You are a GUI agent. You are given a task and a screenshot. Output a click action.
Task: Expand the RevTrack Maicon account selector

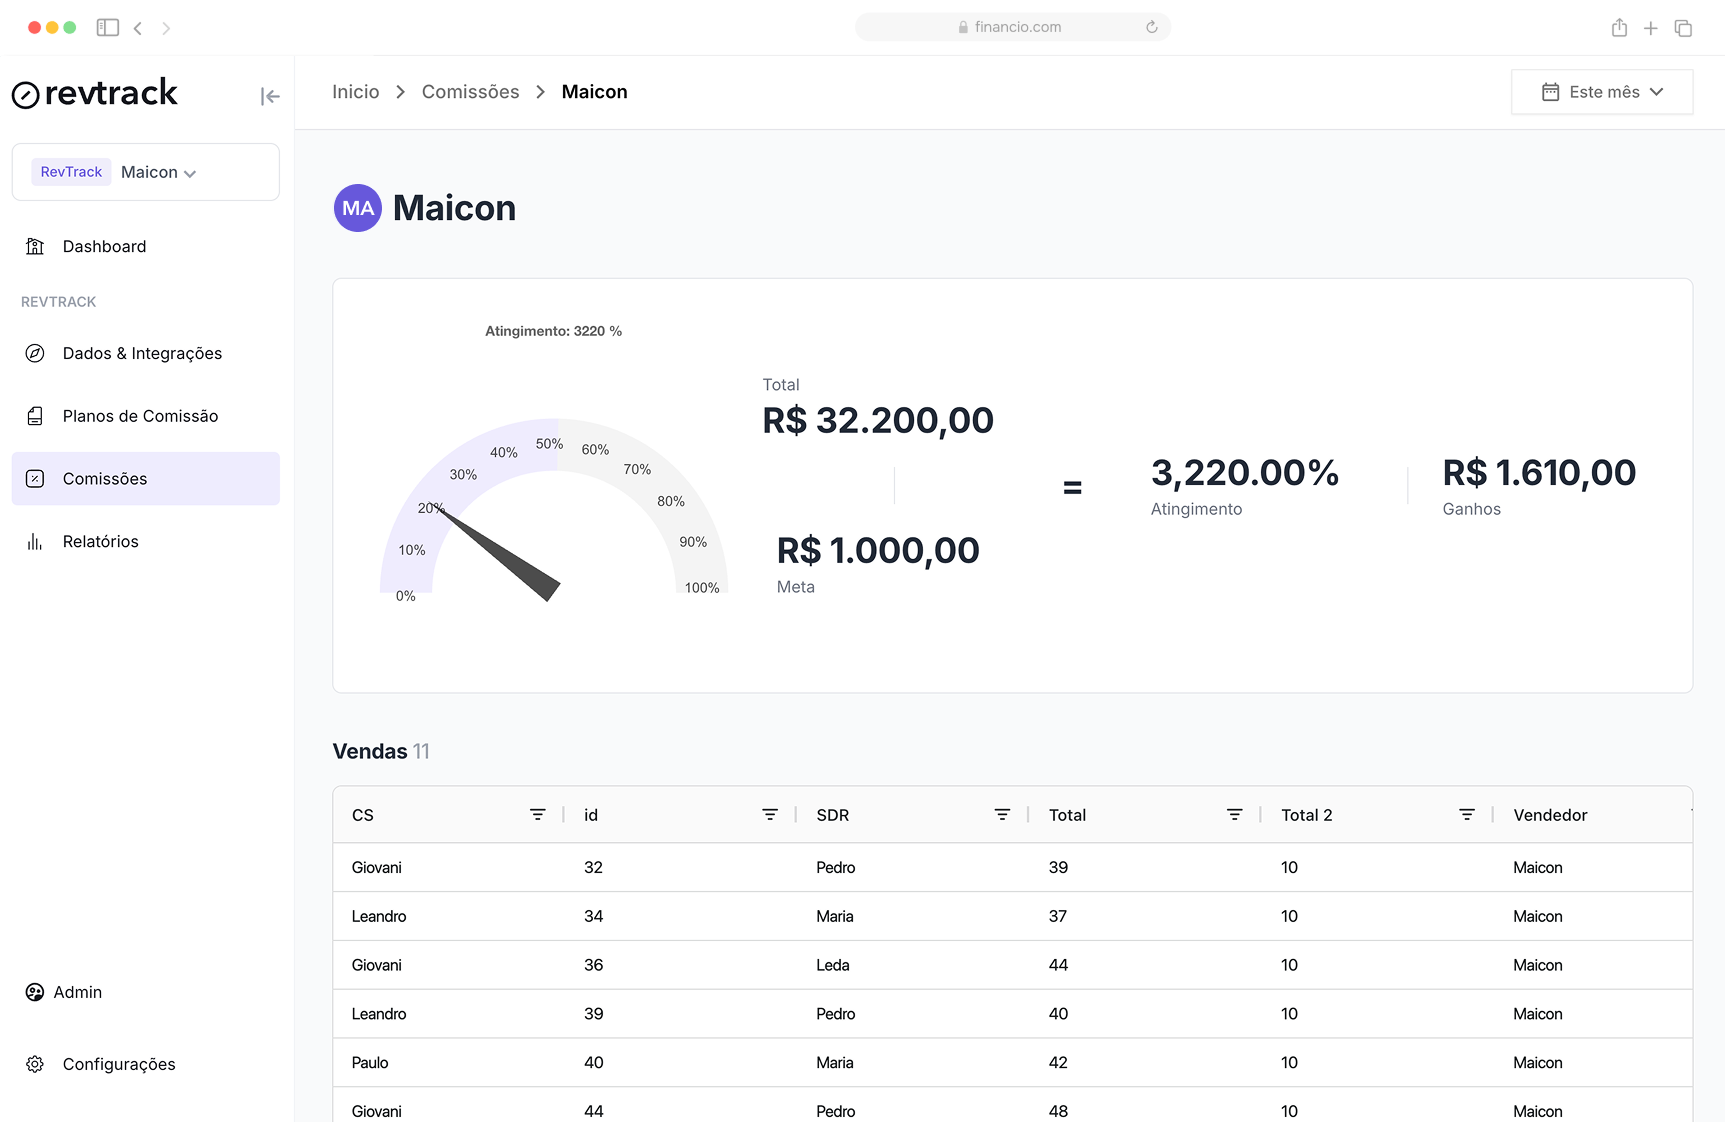point(146,172)
